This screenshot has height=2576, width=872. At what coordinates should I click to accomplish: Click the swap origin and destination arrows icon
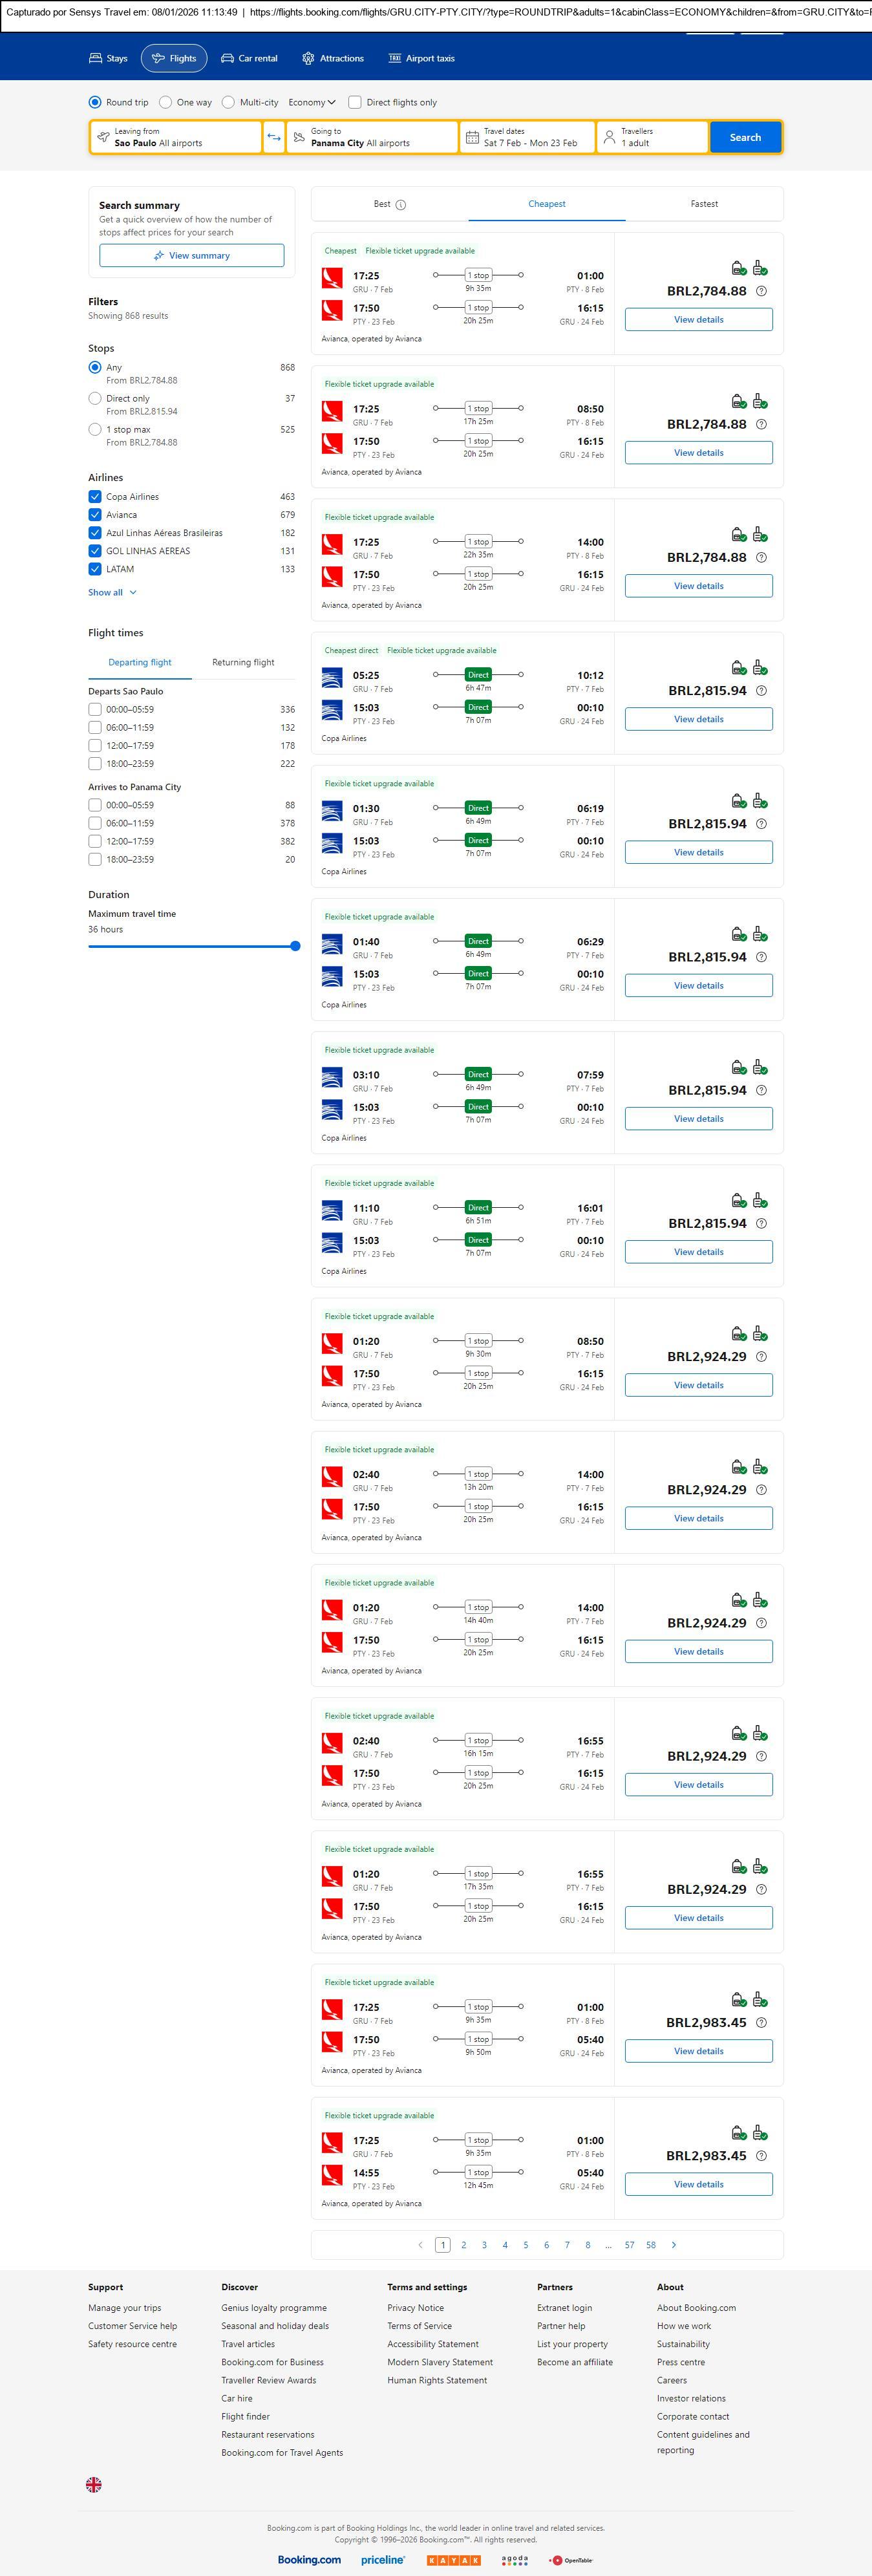point(274,137)
